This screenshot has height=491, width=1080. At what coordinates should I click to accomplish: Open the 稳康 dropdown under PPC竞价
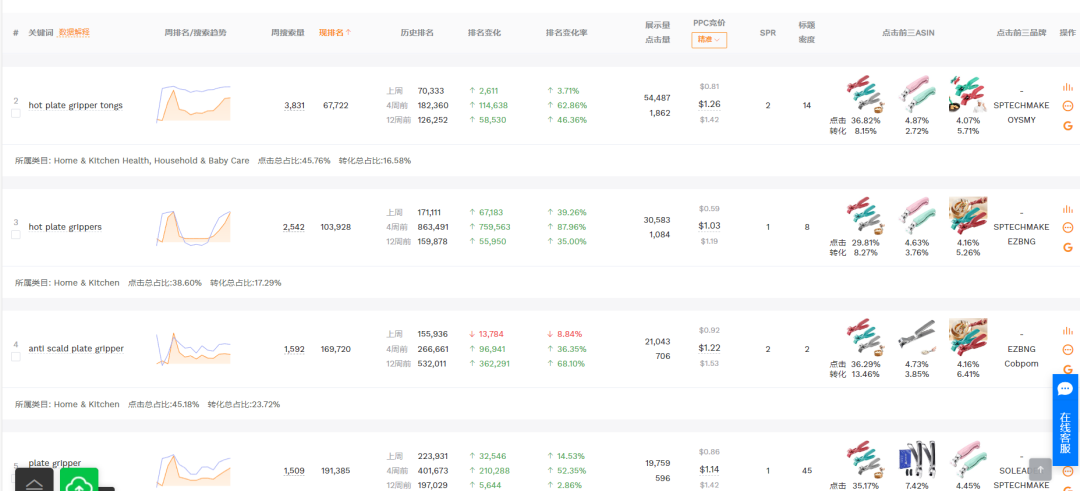[x=709, y=40]
